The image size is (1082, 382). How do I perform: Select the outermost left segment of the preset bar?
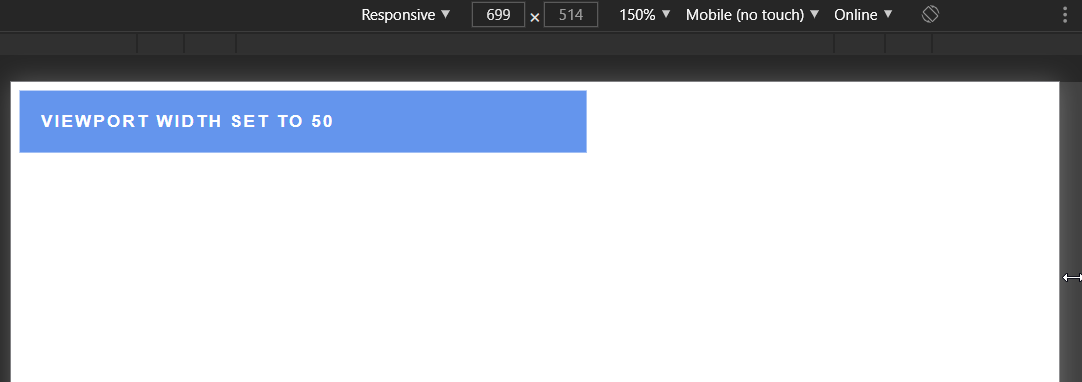click(x=68, y=43)
